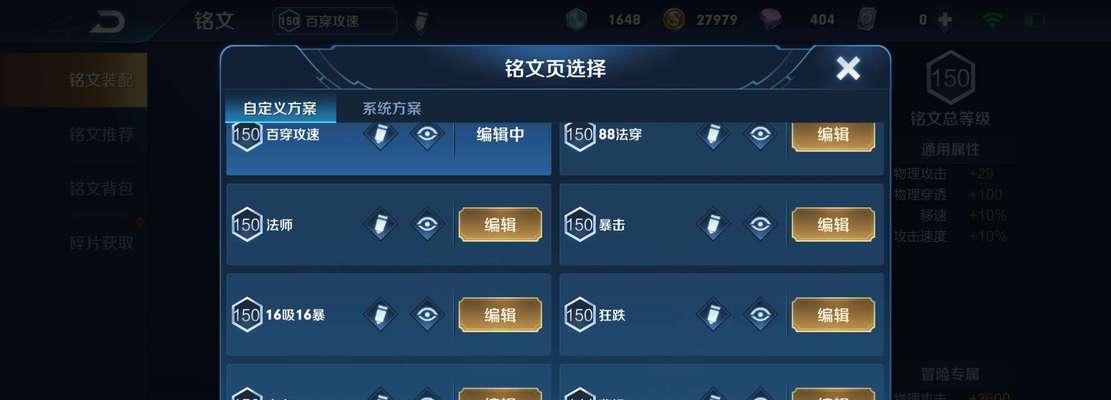This screenshot has width=1111, height=400.
Task: View 88法穿 page via the eye icon
Action: click(x=760, y=135)
